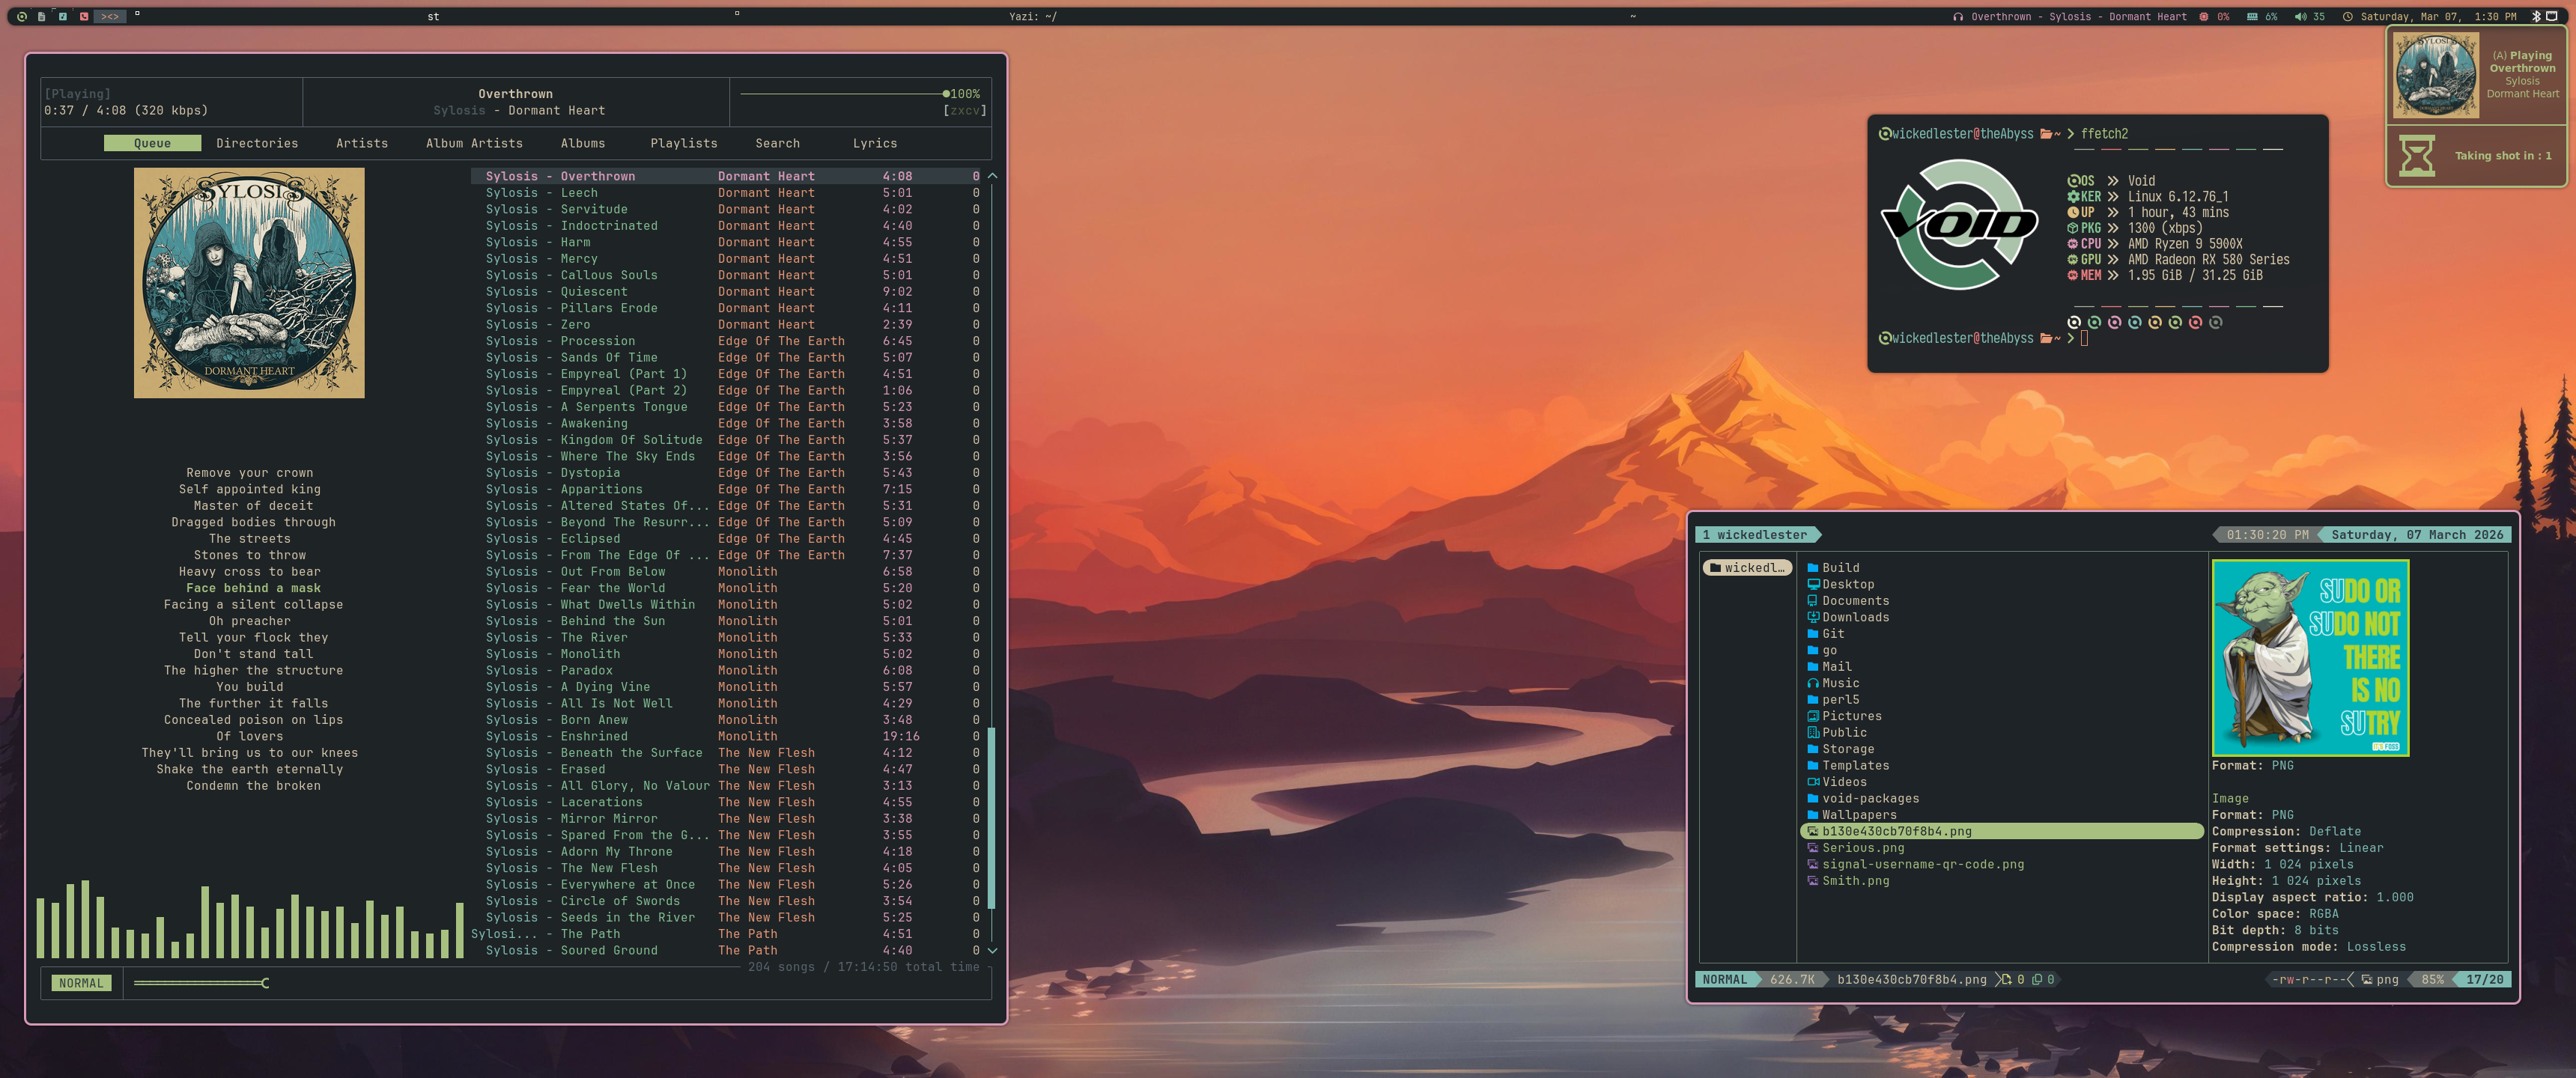
Task: Toggle the playback mode flags [zxcv]
Action: [x=964, y=111]
